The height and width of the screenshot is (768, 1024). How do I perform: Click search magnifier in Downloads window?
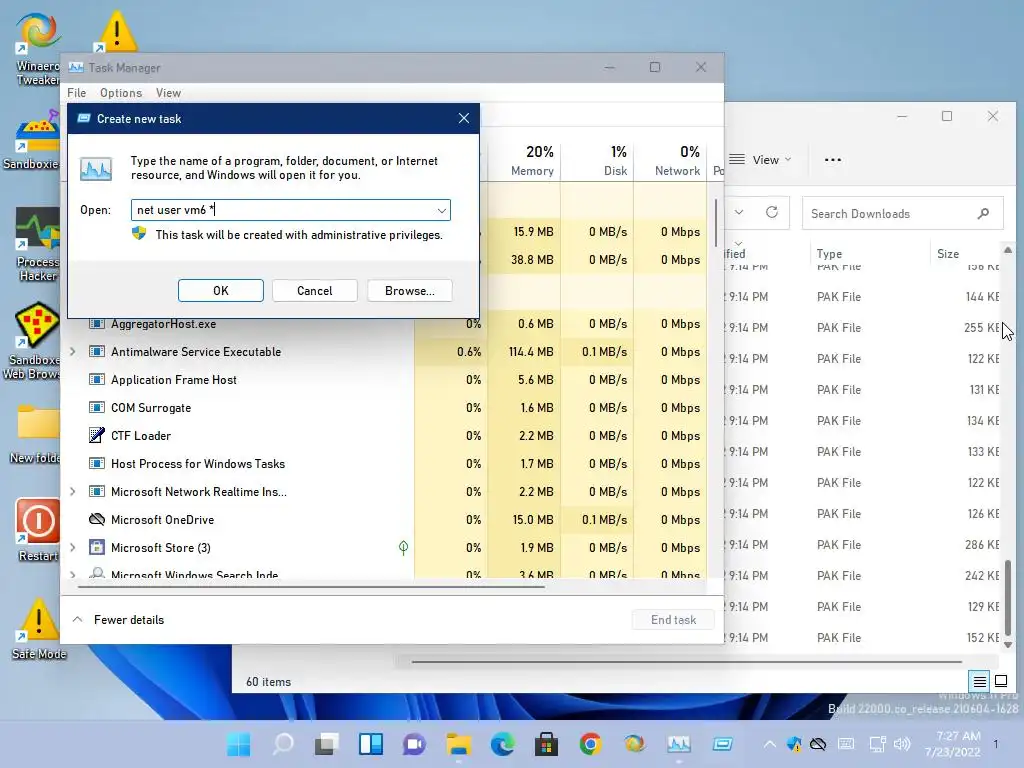click(984, 214)
